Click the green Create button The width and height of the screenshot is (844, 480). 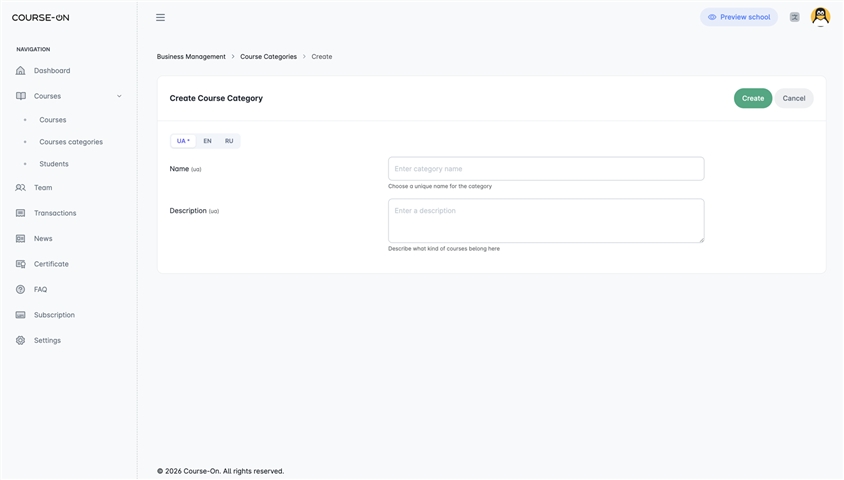pos(752,98)
